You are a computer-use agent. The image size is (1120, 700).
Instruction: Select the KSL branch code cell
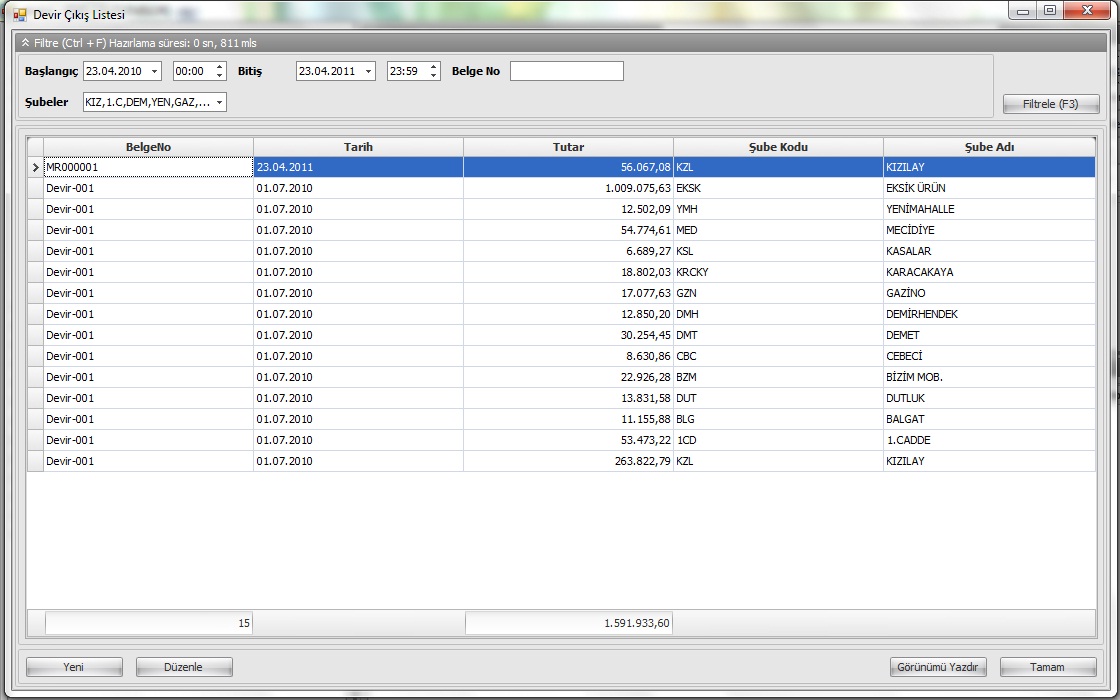(x=779, y=251)
